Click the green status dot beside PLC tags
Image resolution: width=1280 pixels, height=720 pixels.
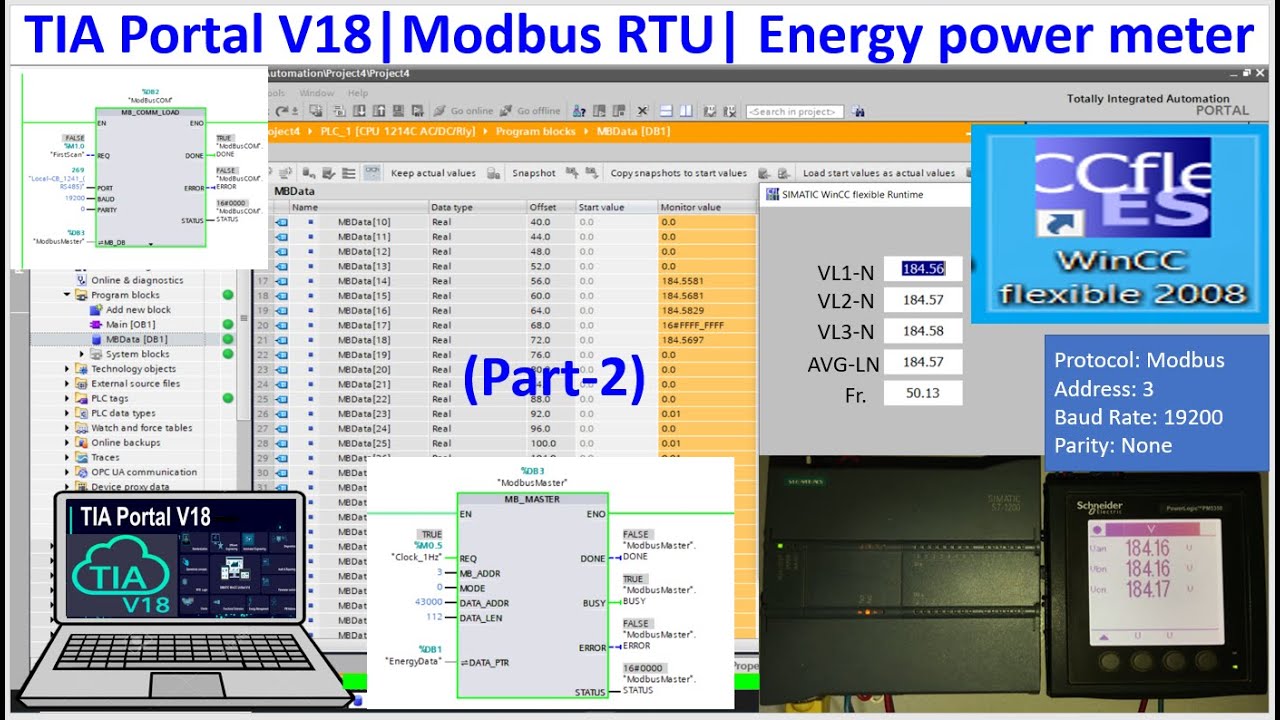click(x=228, y=398)
